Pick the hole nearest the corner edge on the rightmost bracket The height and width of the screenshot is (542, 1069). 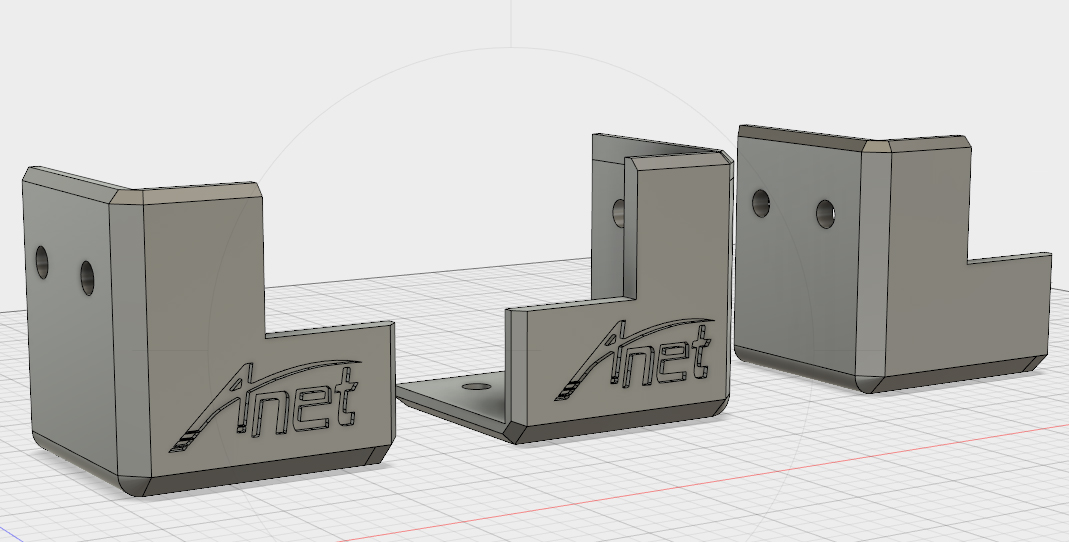point(826,214)
